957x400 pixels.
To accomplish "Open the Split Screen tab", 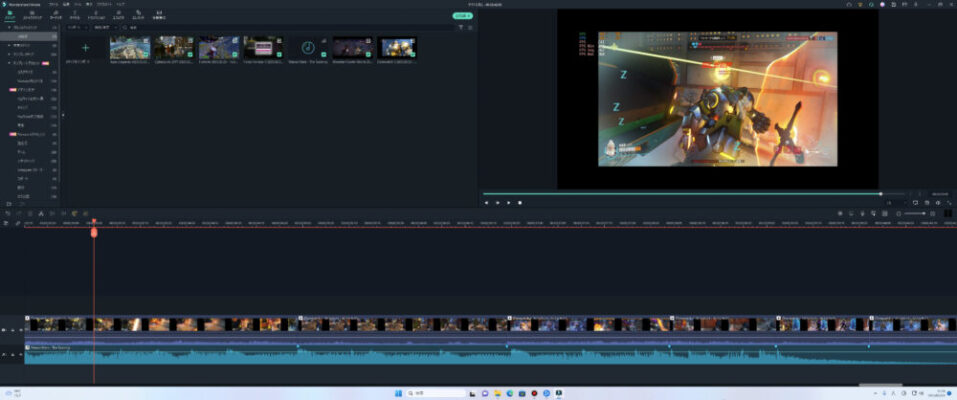I will coord(159,15).
